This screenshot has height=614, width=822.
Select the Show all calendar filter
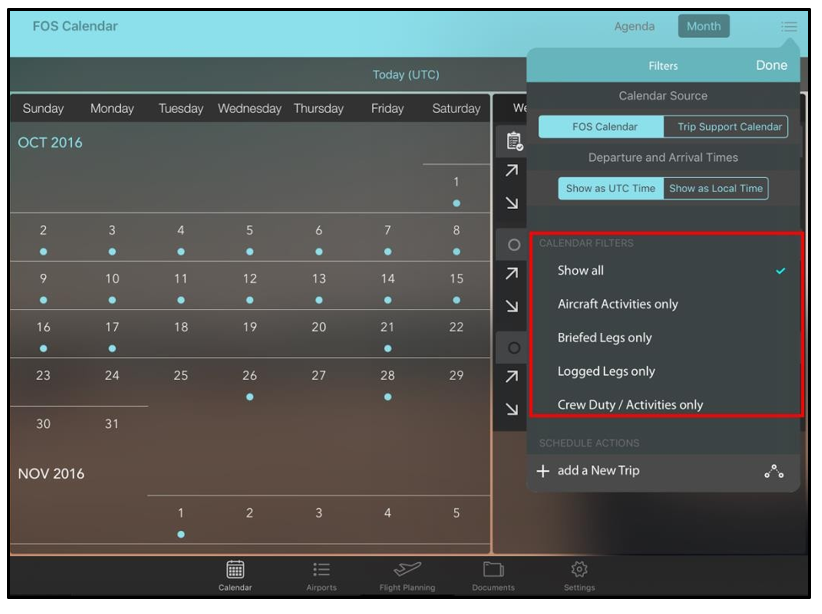(581, 271)
